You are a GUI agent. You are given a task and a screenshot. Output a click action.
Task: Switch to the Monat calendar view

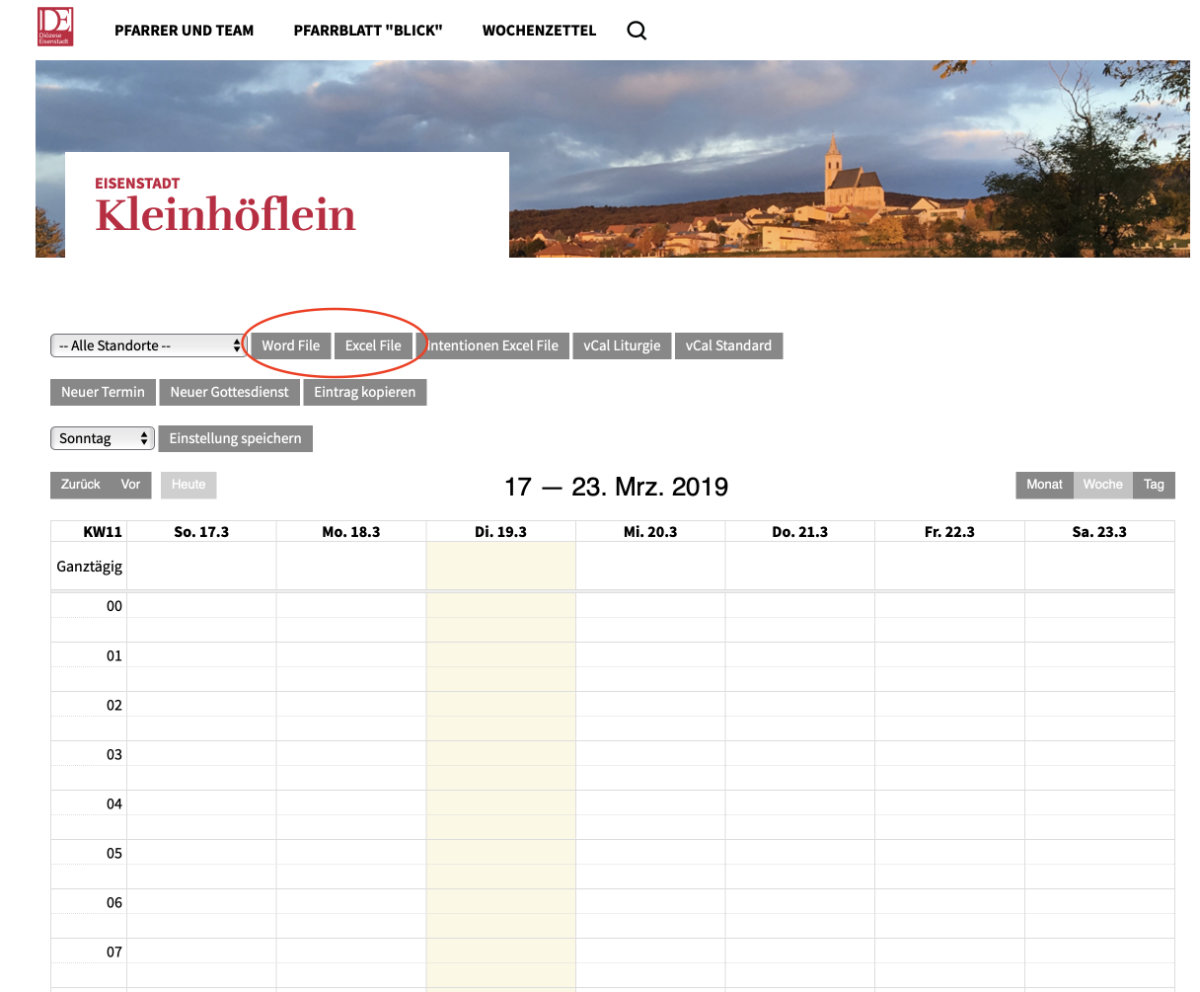pyautogui.click(x=1044, y=484)
